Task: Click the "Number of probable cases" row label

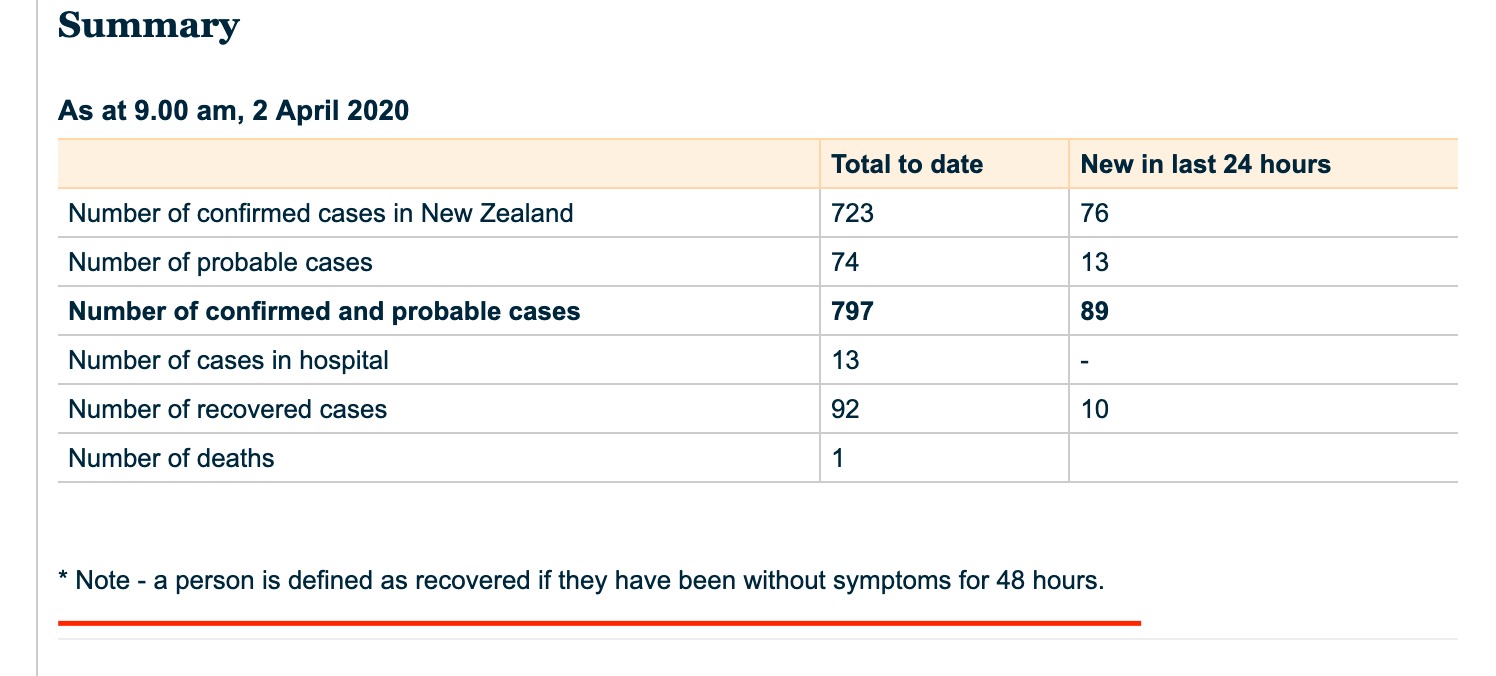Action: 220,262
